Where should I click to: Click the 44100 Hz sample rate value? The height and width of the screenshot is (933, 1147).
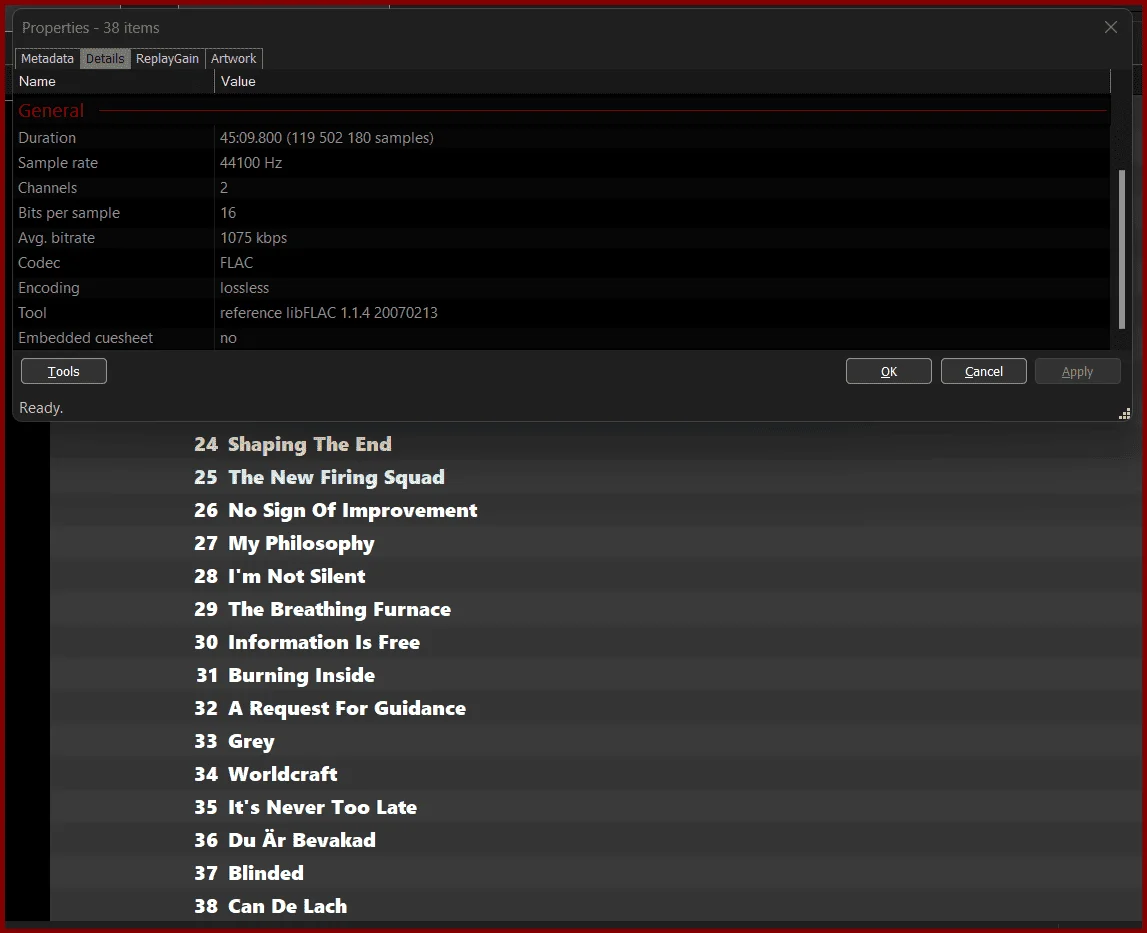(x=251, y=162)
